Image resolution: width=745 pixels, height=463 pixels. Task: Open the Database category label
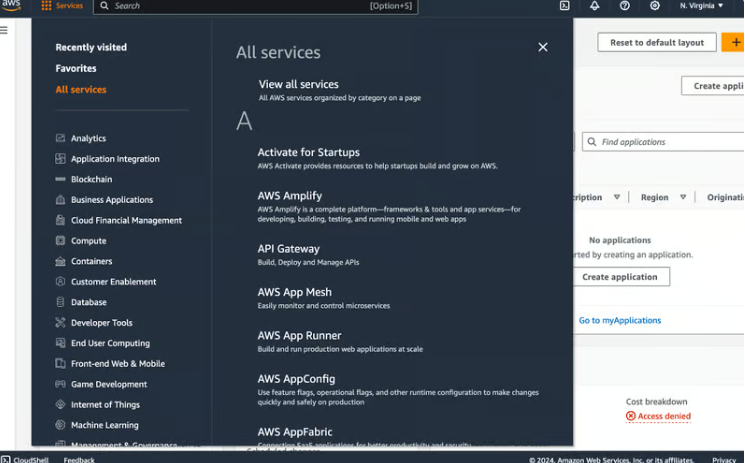89,302
